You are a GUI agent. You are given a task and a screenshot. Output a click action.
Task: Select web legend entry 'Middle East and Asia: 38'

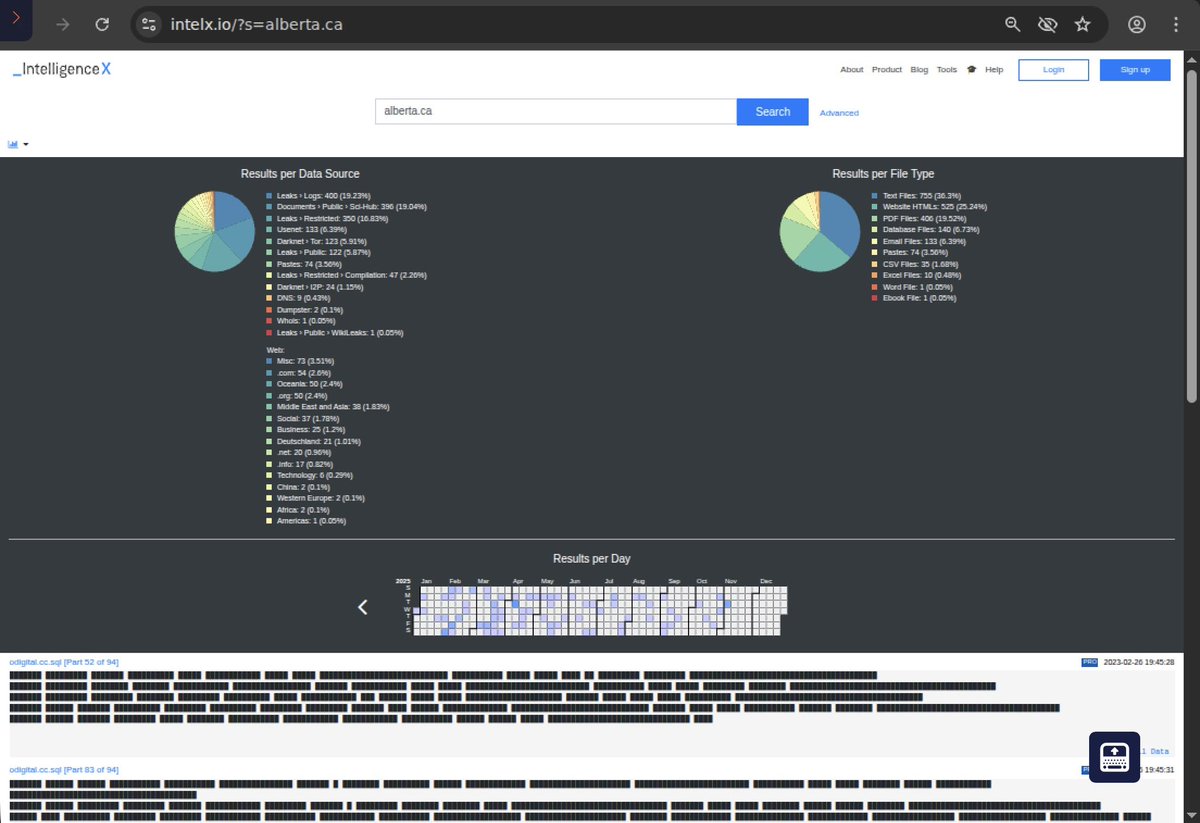point(333,407)
